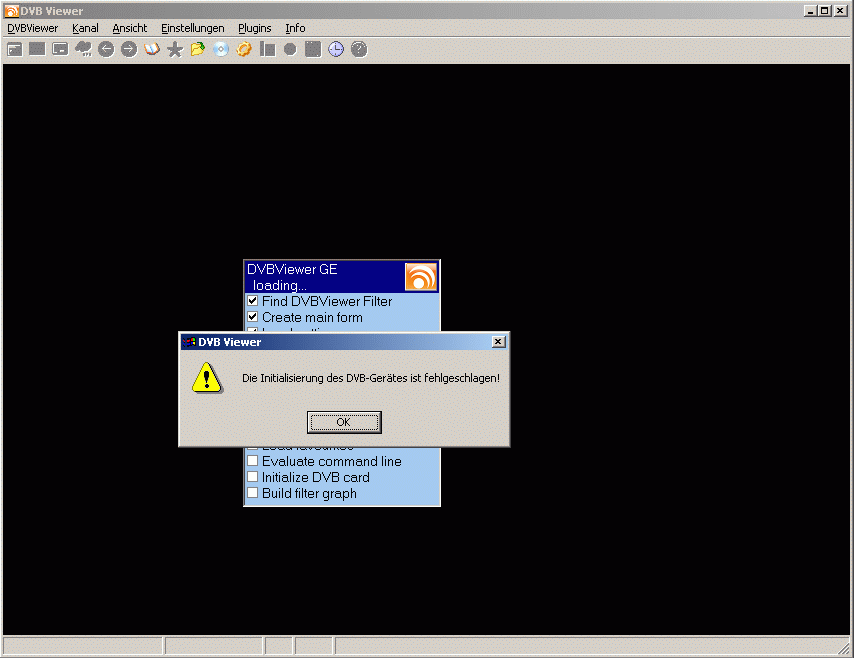Click the resize grip in status bar corner
Screen dimensions: 854x658
pyautogui.click(x=844, y=648)
